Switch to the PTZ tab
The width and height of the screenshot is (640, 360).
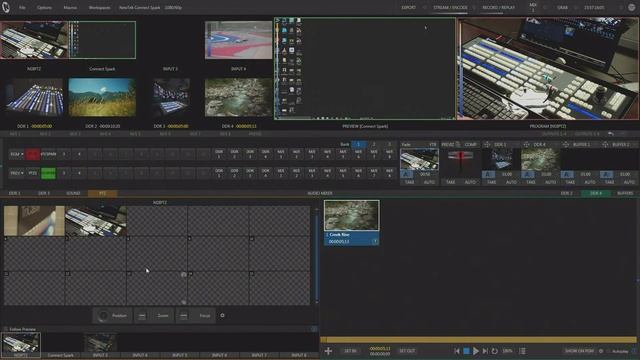pos(102,193)
